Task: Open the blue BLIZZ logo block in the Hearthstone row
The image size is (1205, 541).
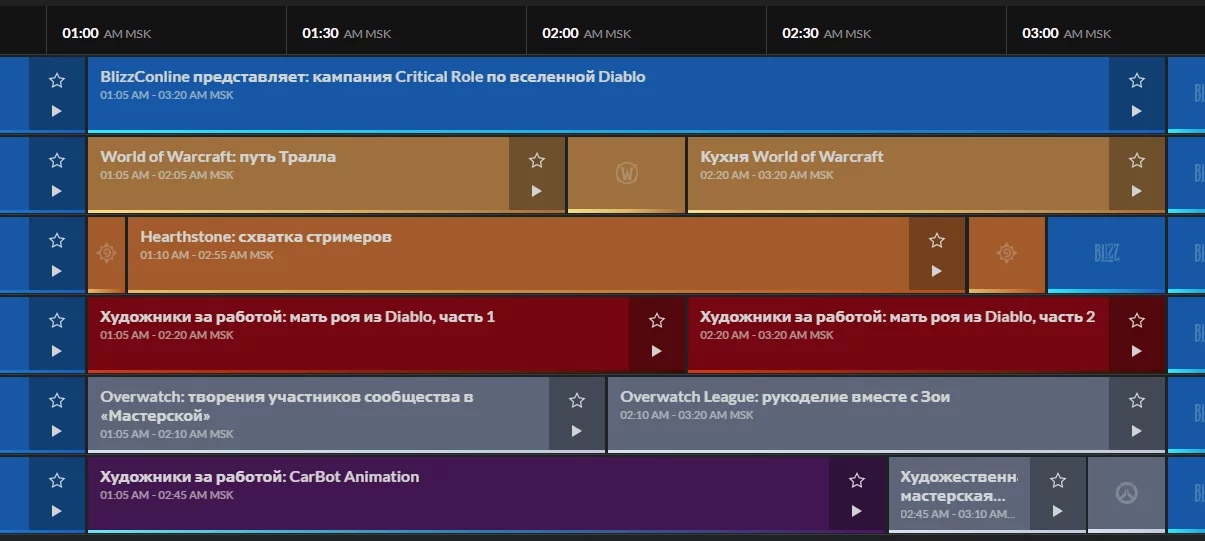Action: pos(1106,254)
